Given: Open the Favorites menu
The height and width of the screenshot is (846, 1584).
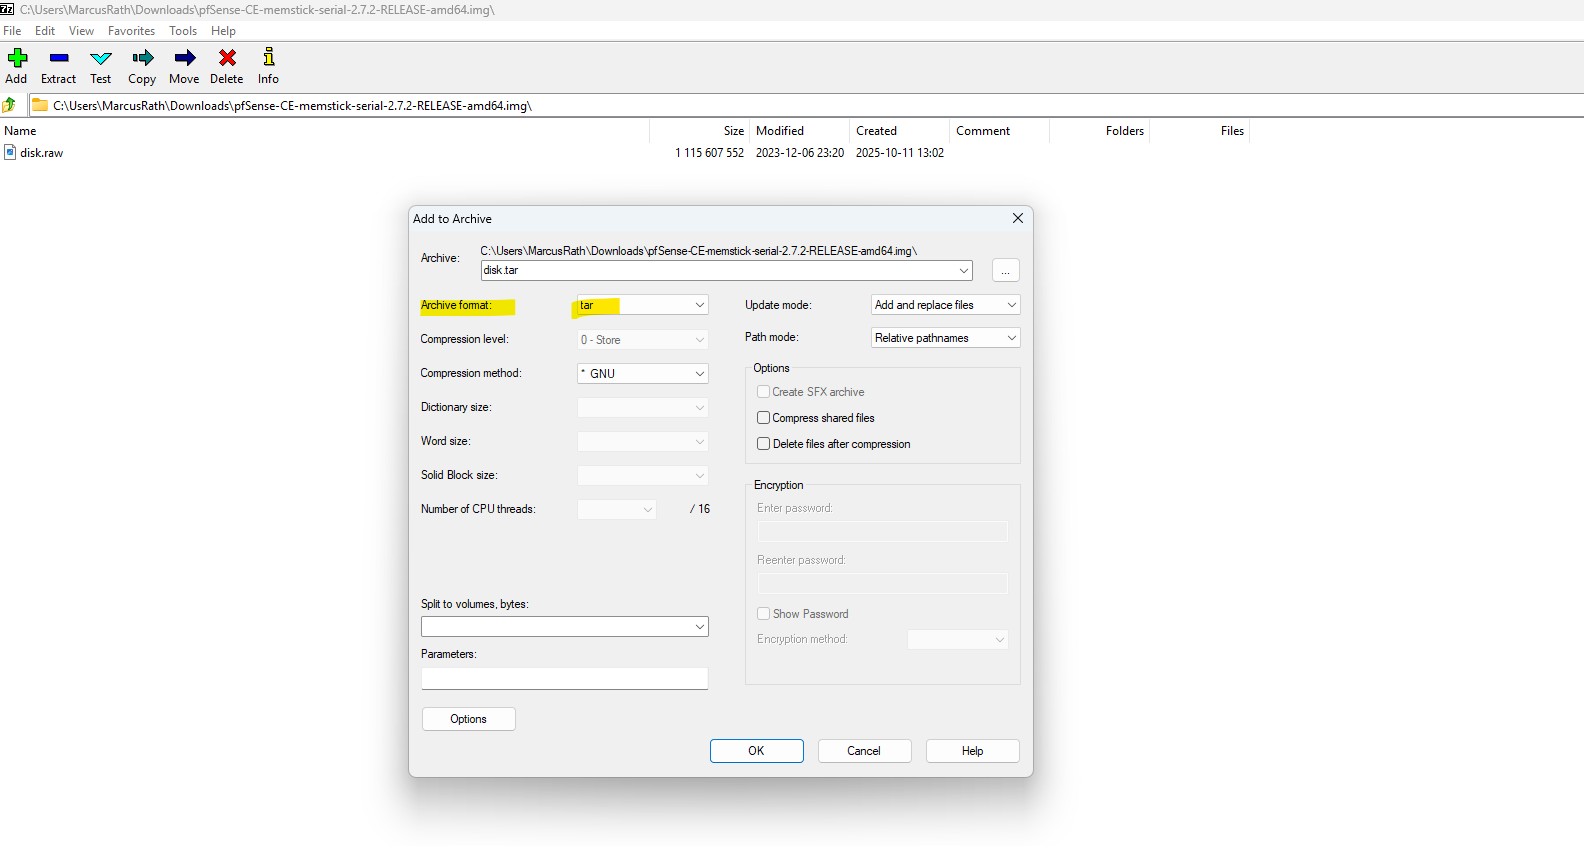Looking at the screenshot, I should (131, 31).
